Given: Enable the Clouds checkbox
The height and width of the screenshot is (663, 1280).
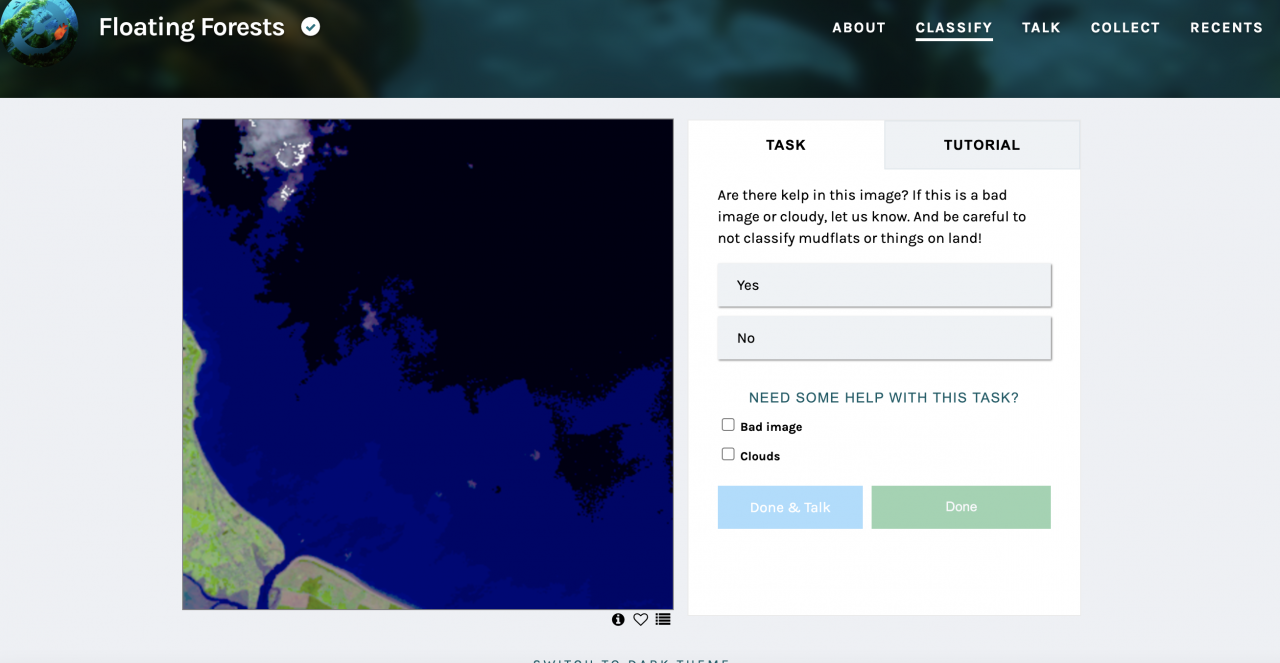Looking at the screenshot, I should [x=728, y=454].
